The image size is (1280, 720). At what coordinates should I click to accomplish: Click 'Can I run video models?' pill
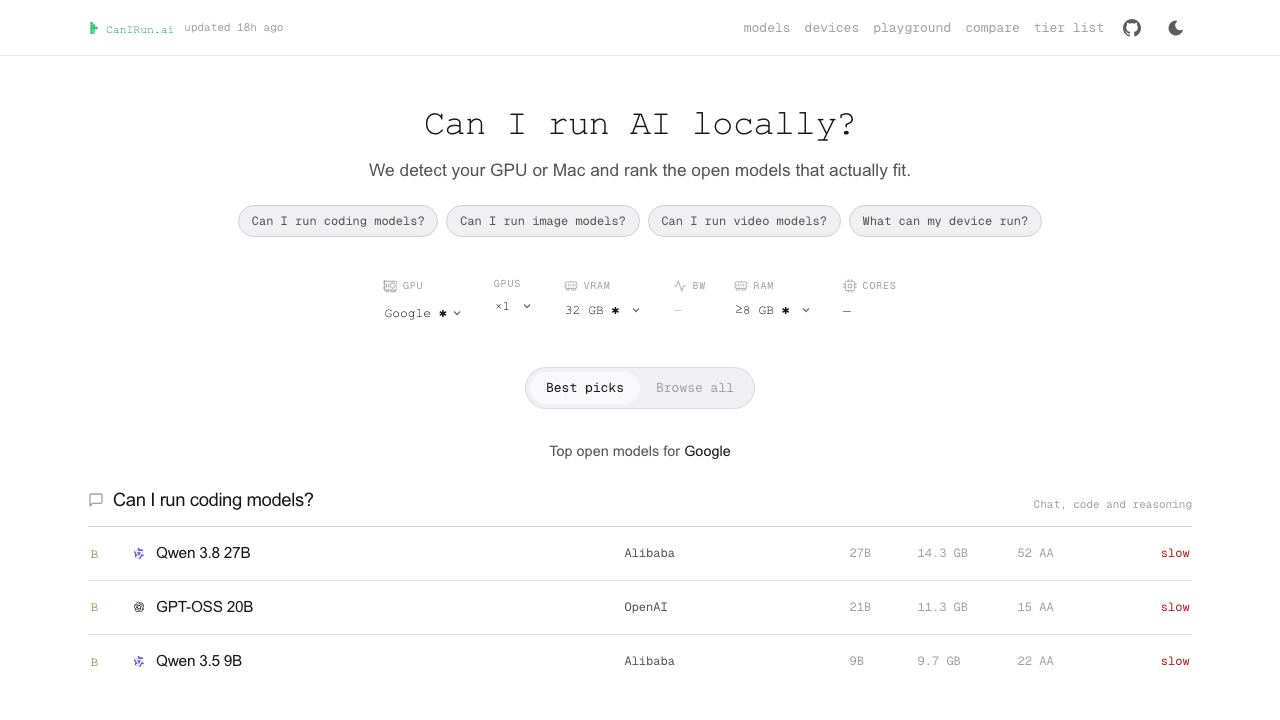click(744, 221)
